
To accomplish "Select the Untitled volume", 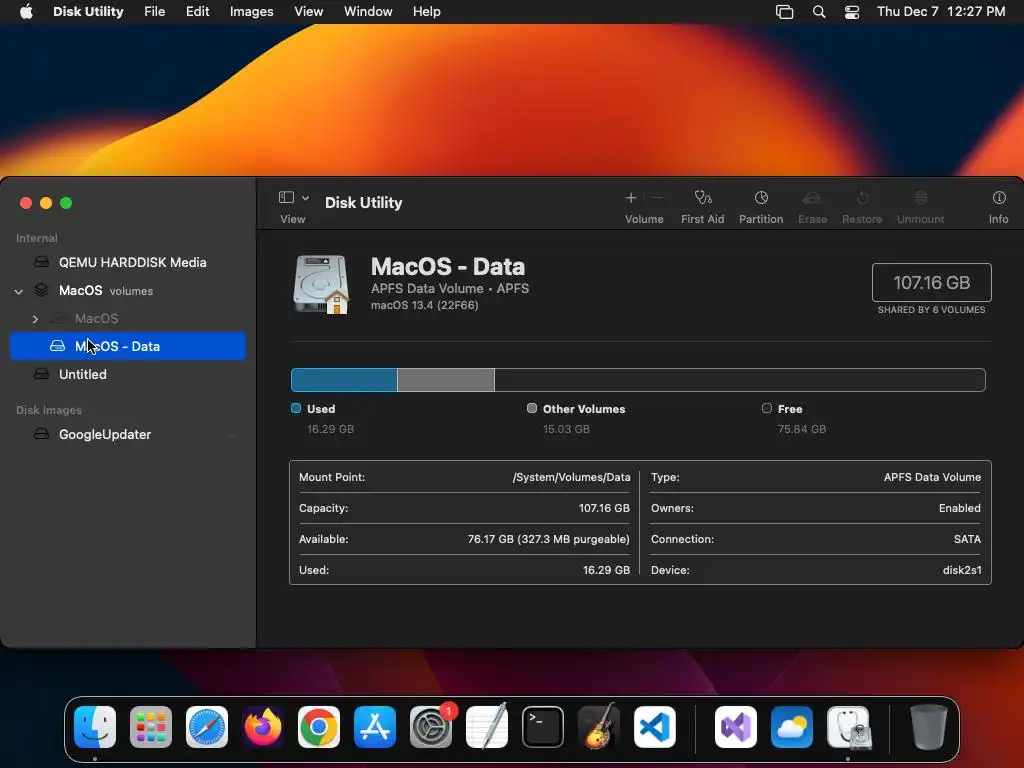I will click(x=127, y=374).
